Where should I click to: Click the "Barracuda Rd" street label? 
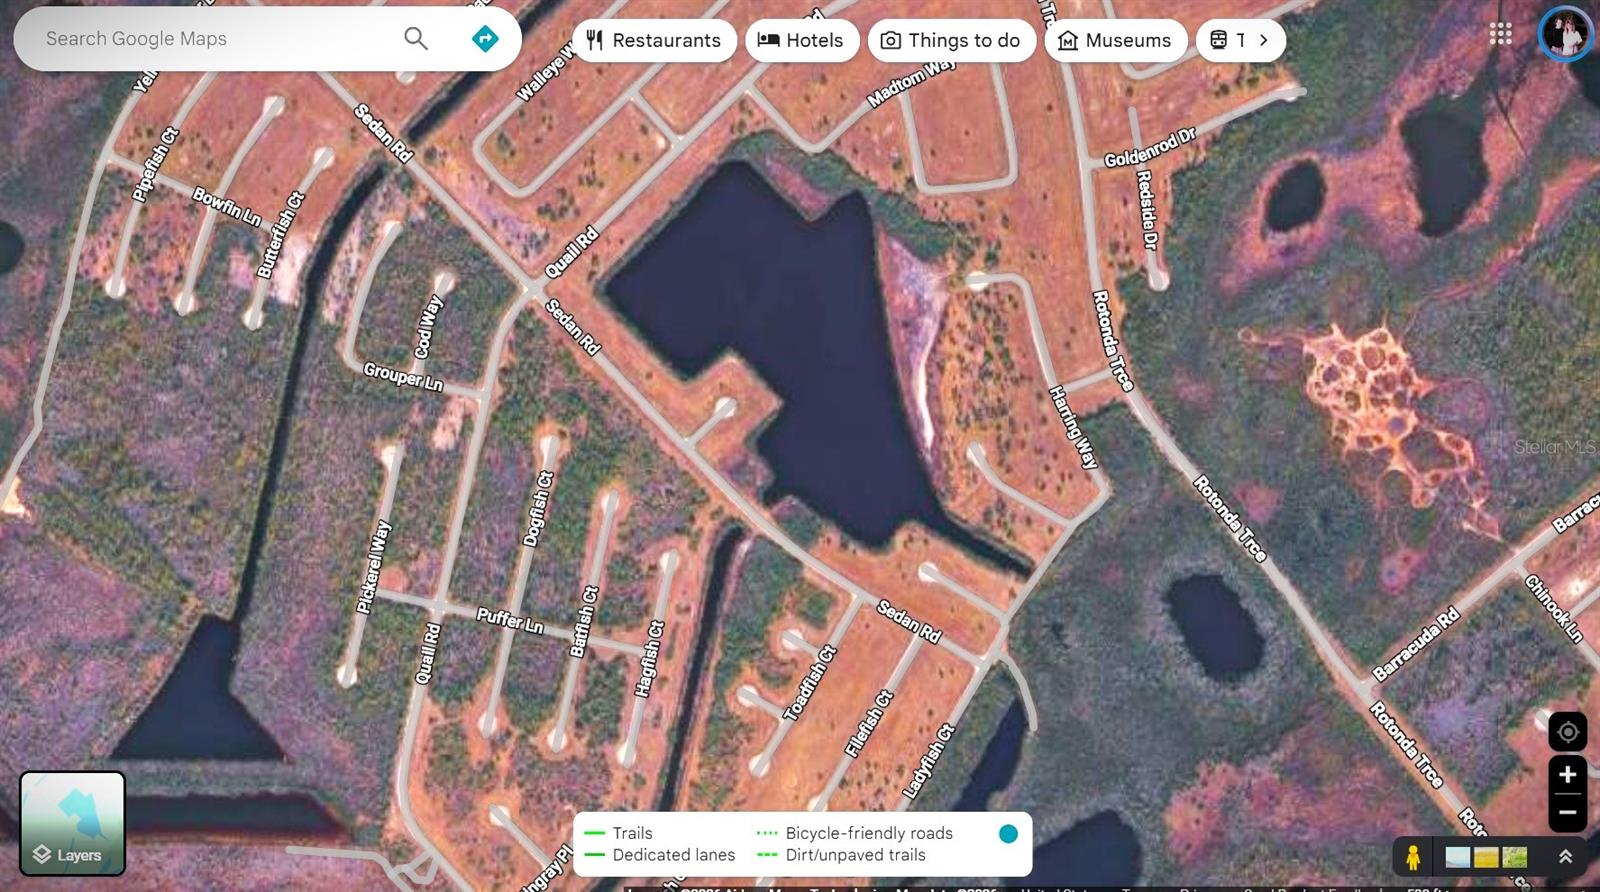click(1416, 645)
